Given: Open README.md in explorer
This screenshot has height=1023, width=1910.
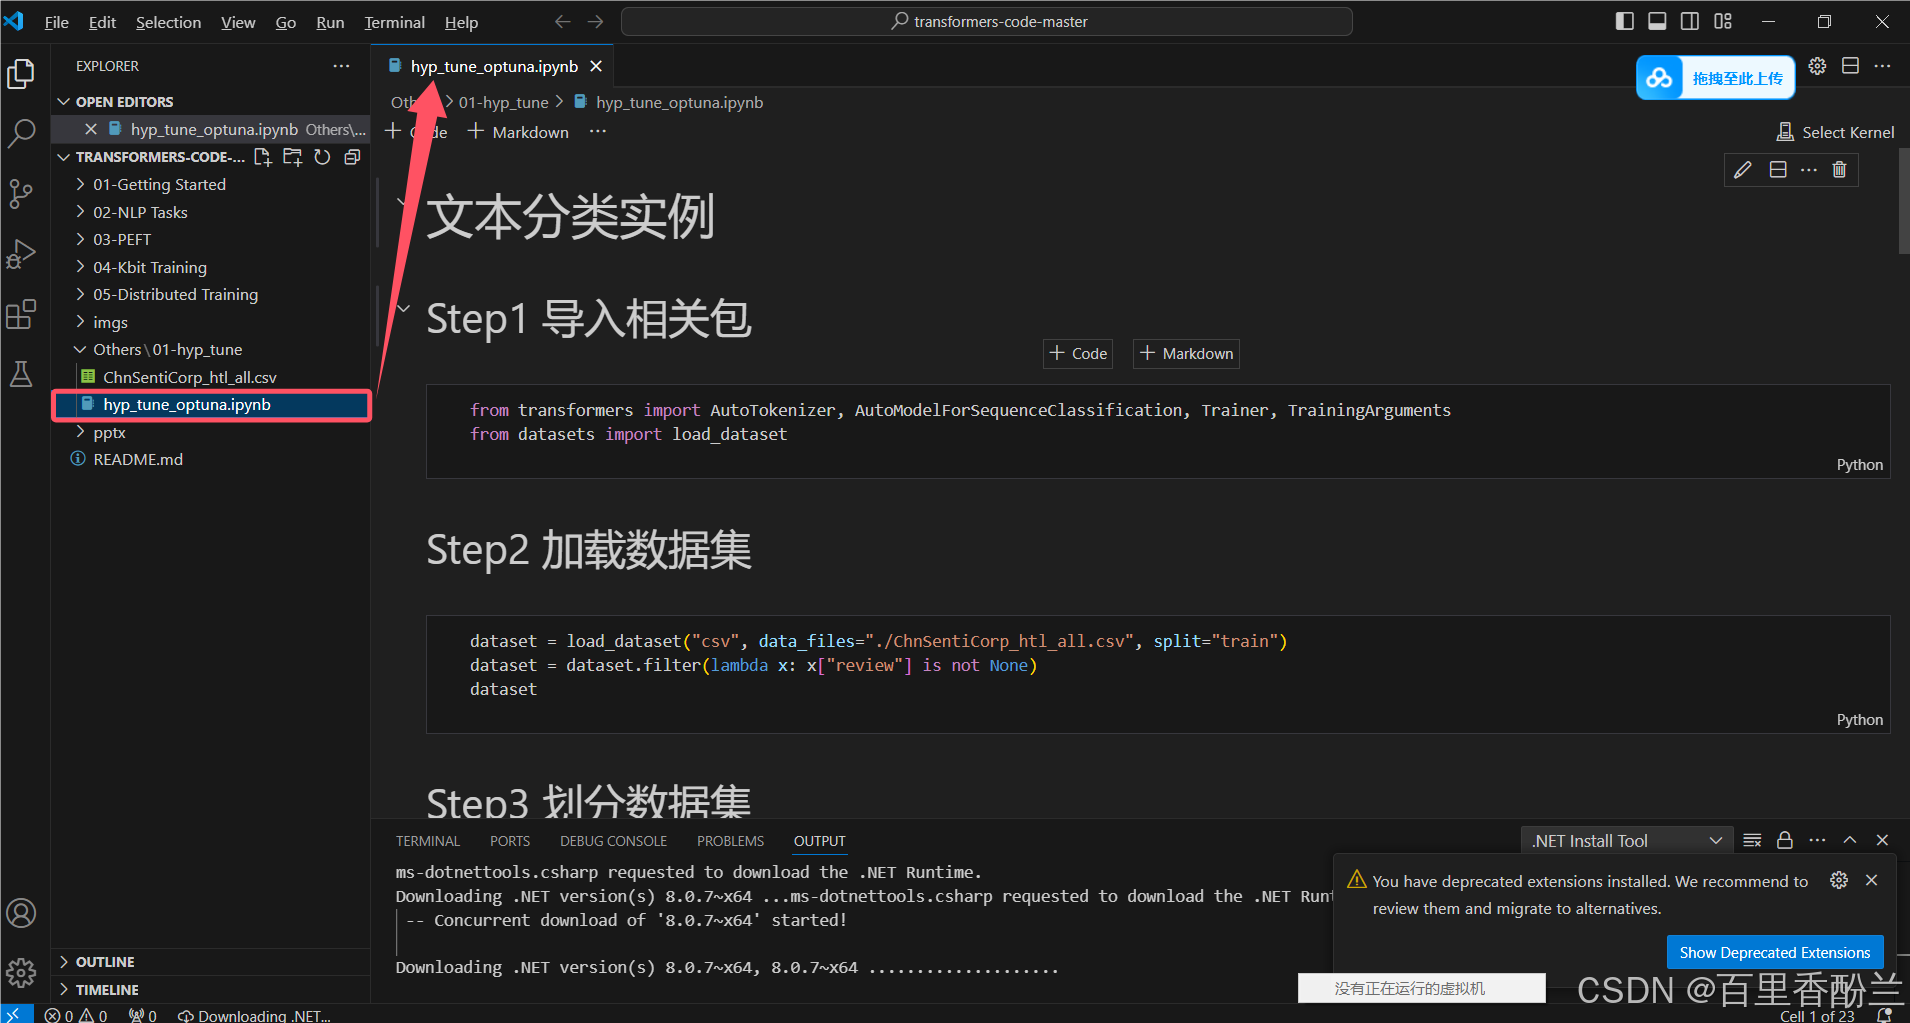Looking at the screenshot, I should click(138, 459).
